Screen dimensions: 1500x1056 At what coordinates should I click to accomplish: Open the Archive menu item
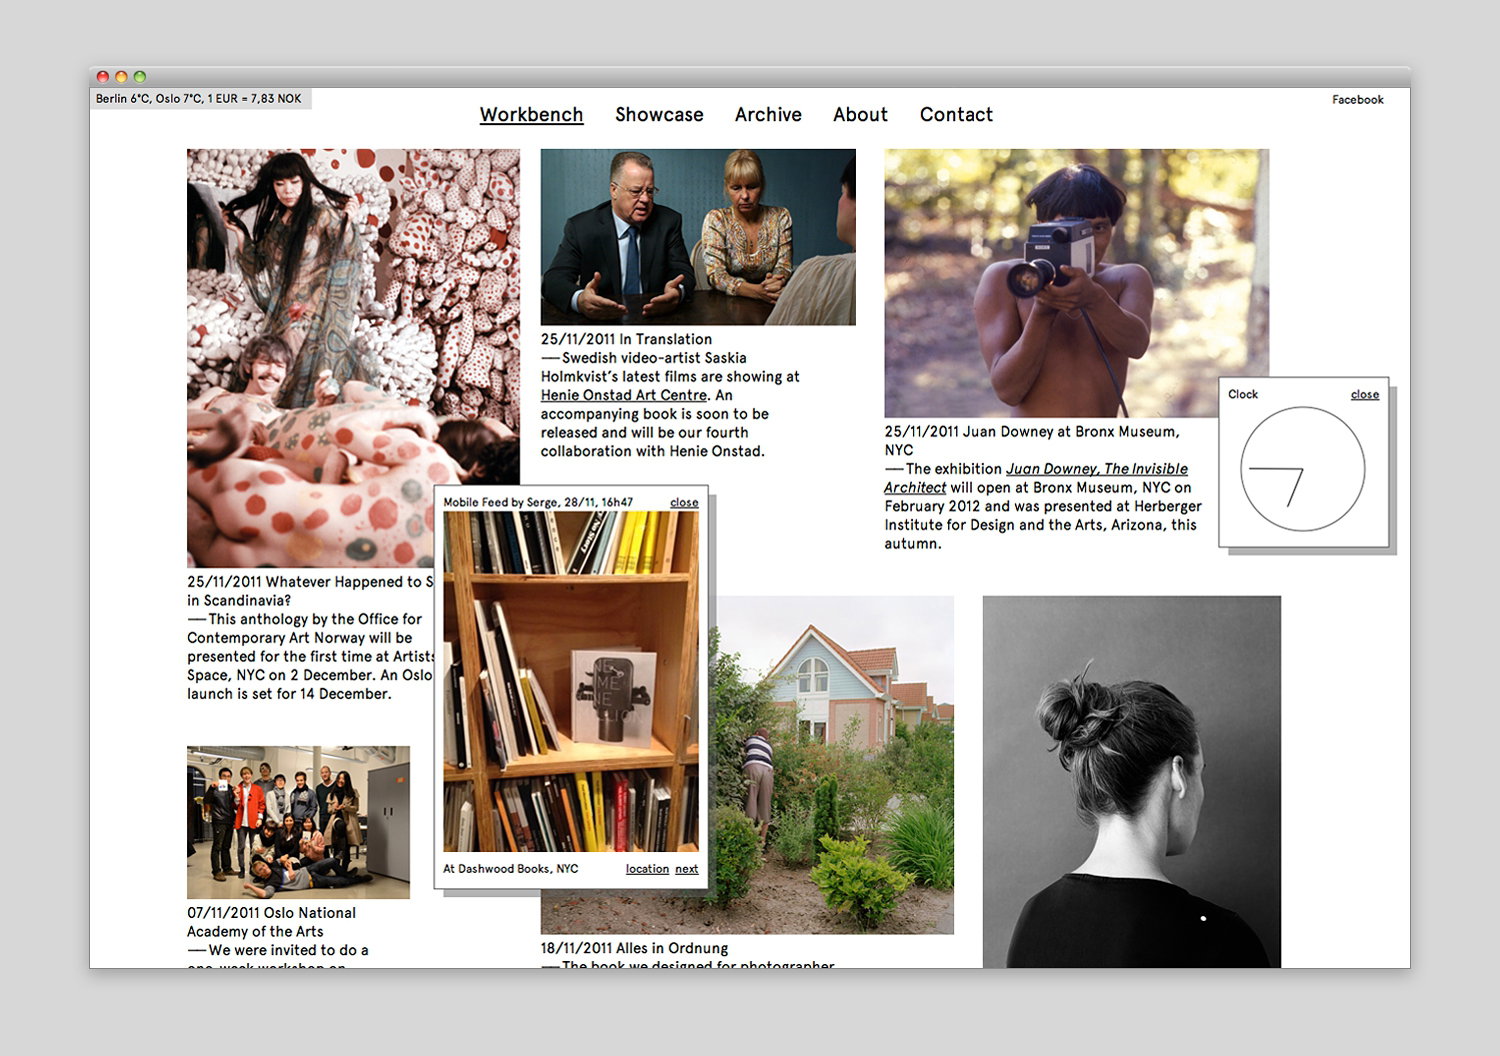768,115
